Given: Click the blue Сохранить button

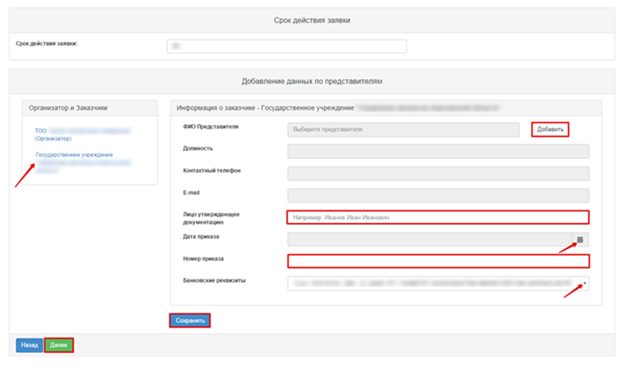Looking at the screenshot, I should (190, 320).
